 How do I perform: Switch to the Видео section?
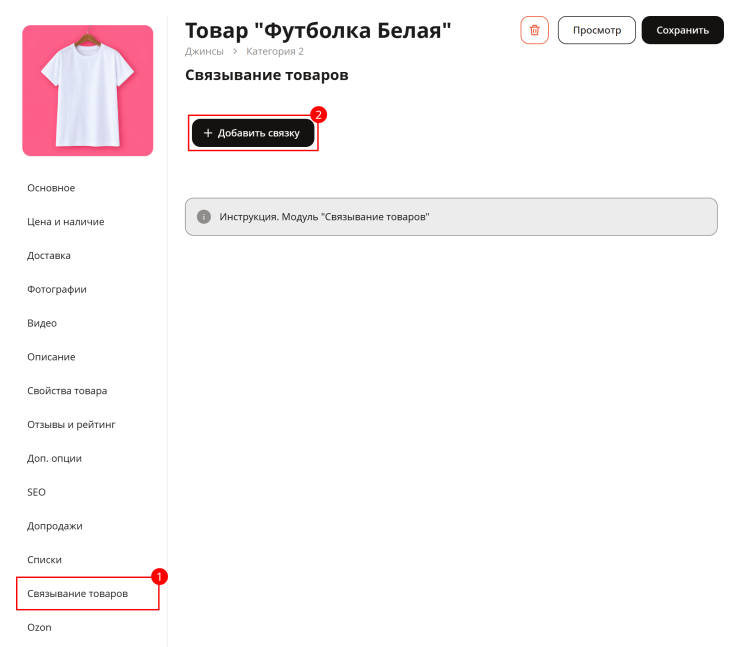(x=42, y=323)
